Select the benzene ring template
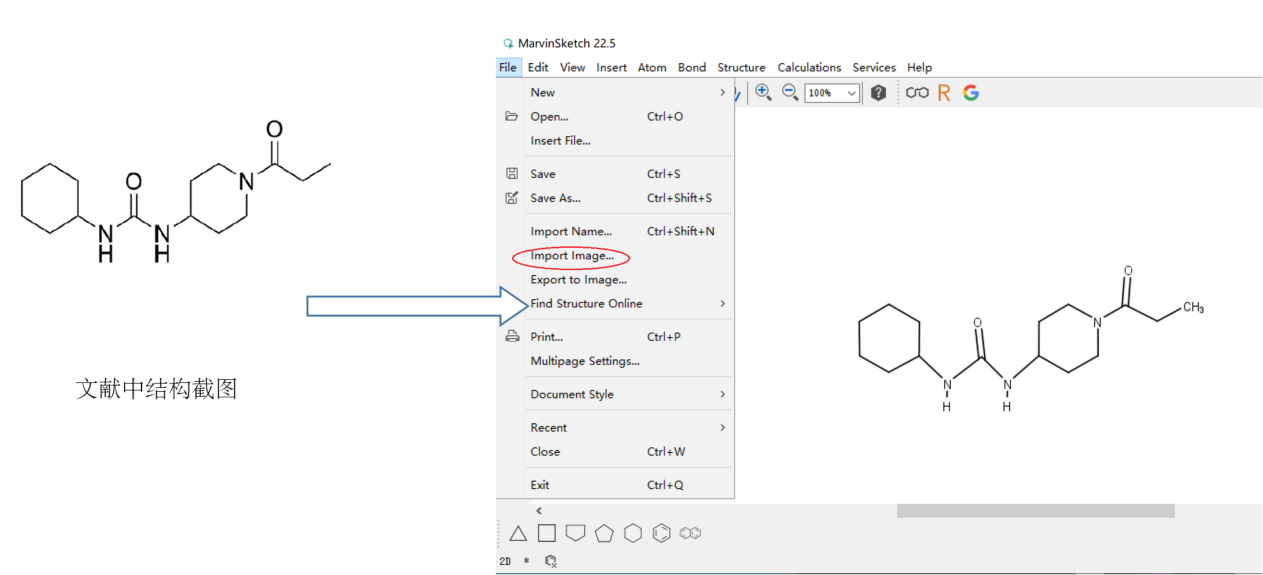The width and height of the screenshot is (1263, 575). point(661,533)
